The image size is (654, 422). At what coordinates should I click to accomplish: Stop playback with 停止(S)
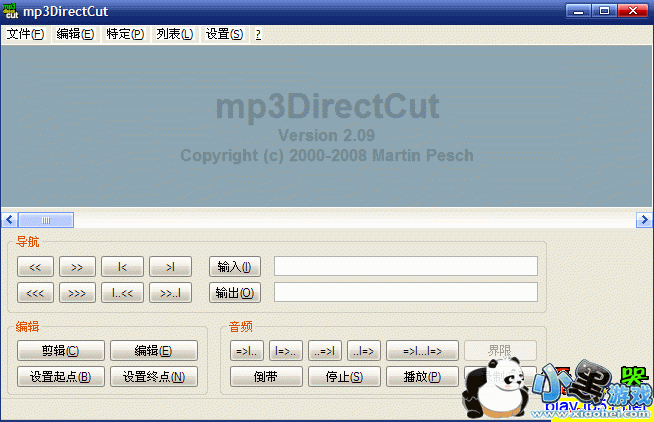click(x=345, y=377)
